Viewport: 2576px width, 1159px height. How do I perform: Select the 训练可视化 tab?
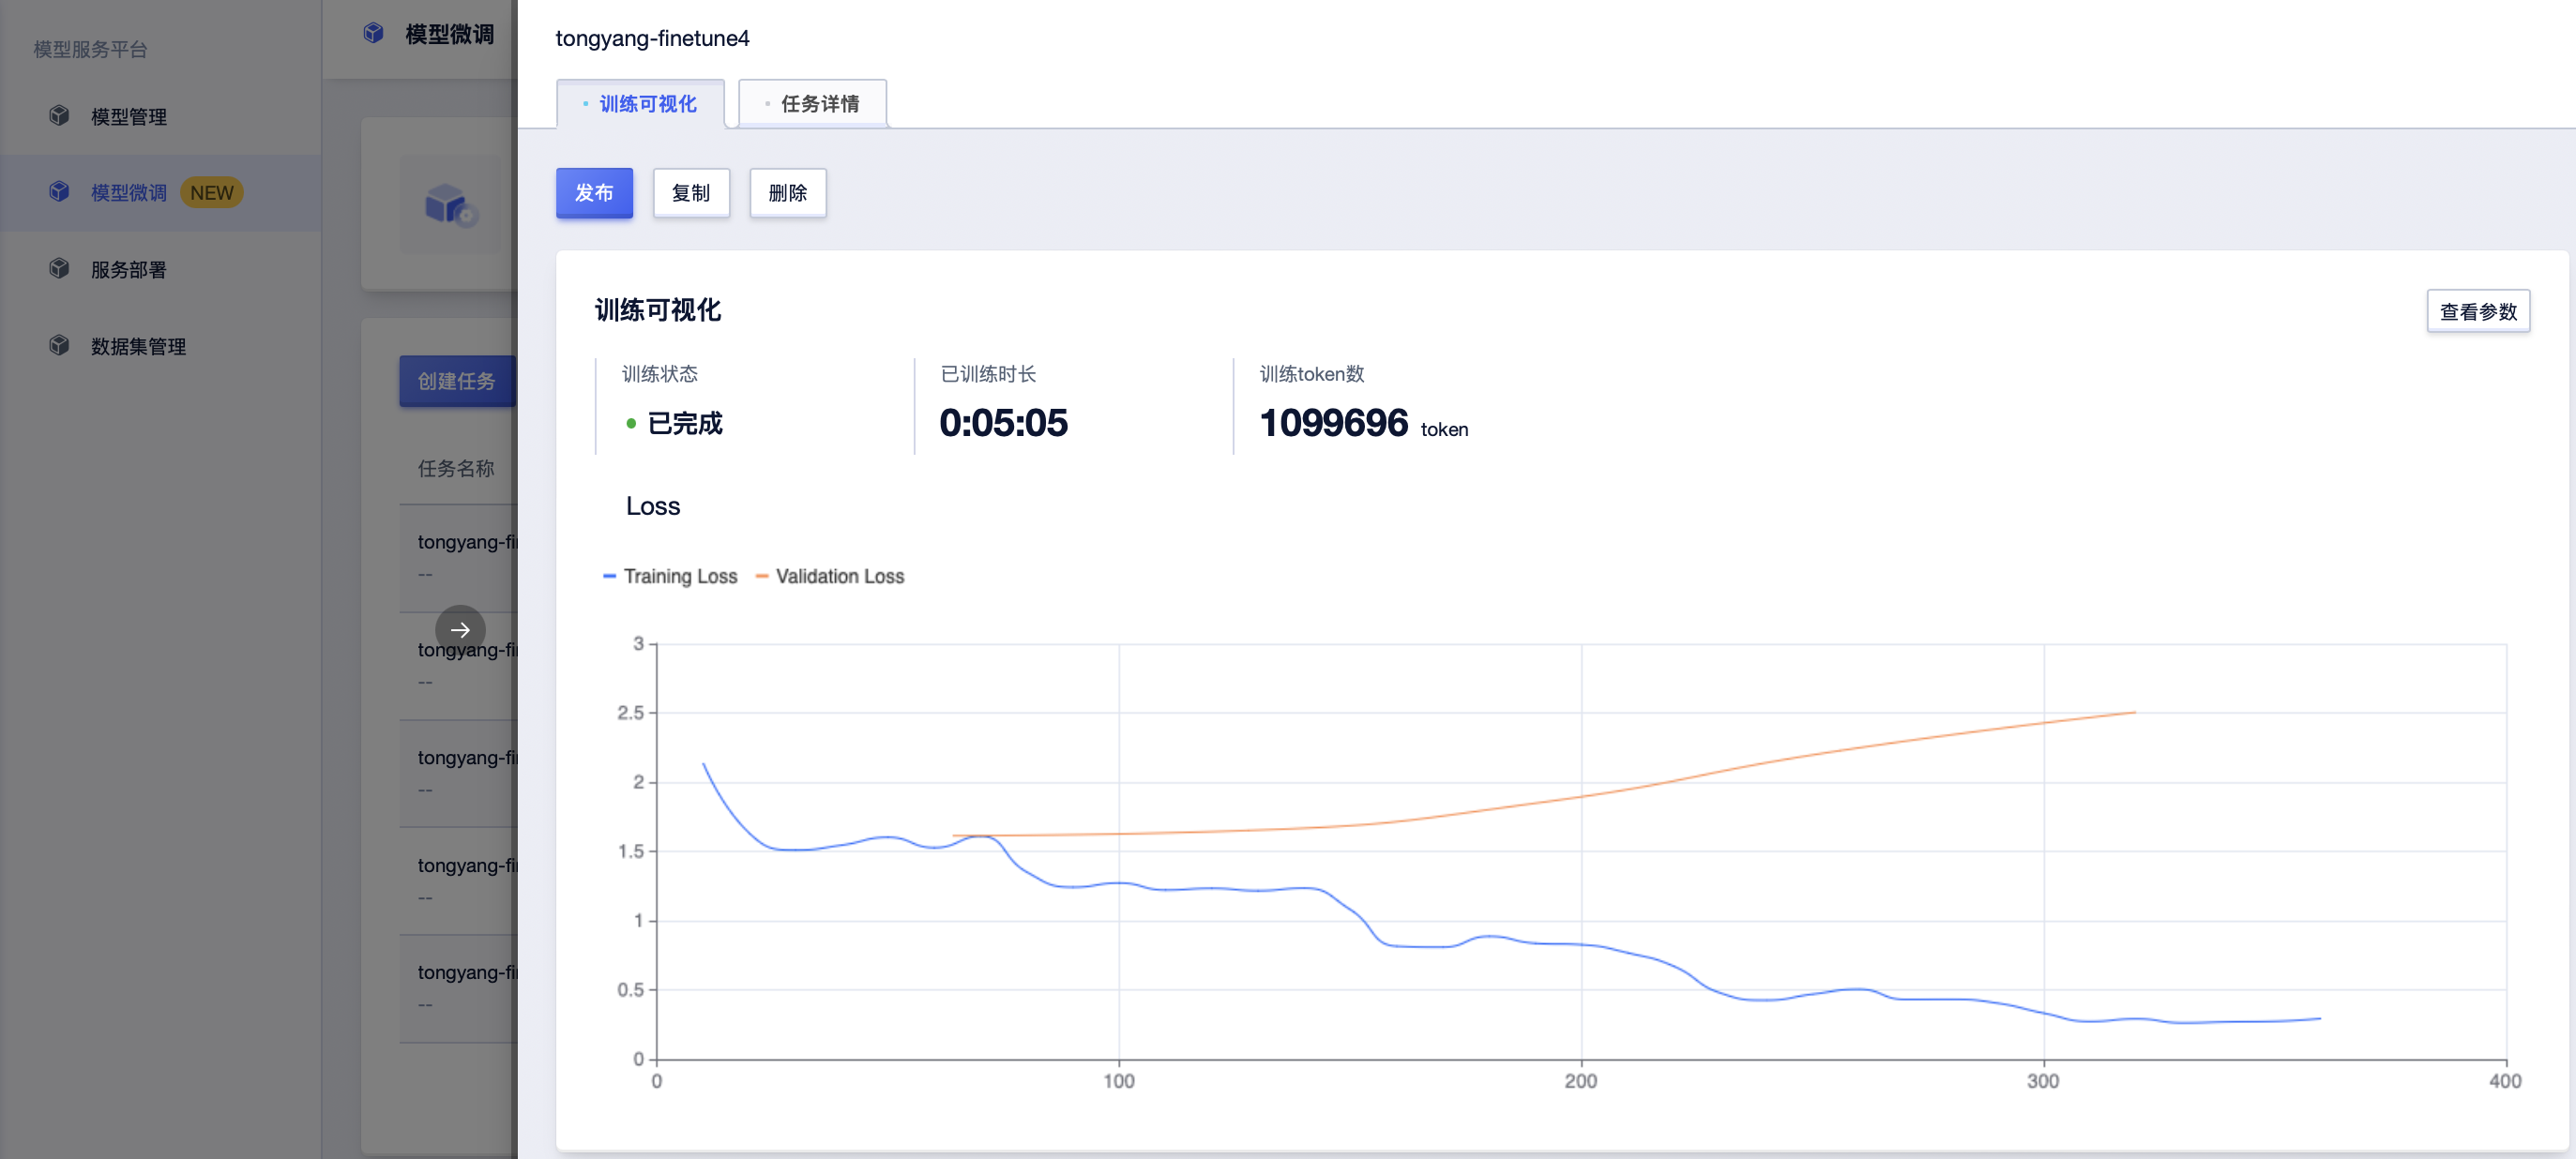pos(640,104)
